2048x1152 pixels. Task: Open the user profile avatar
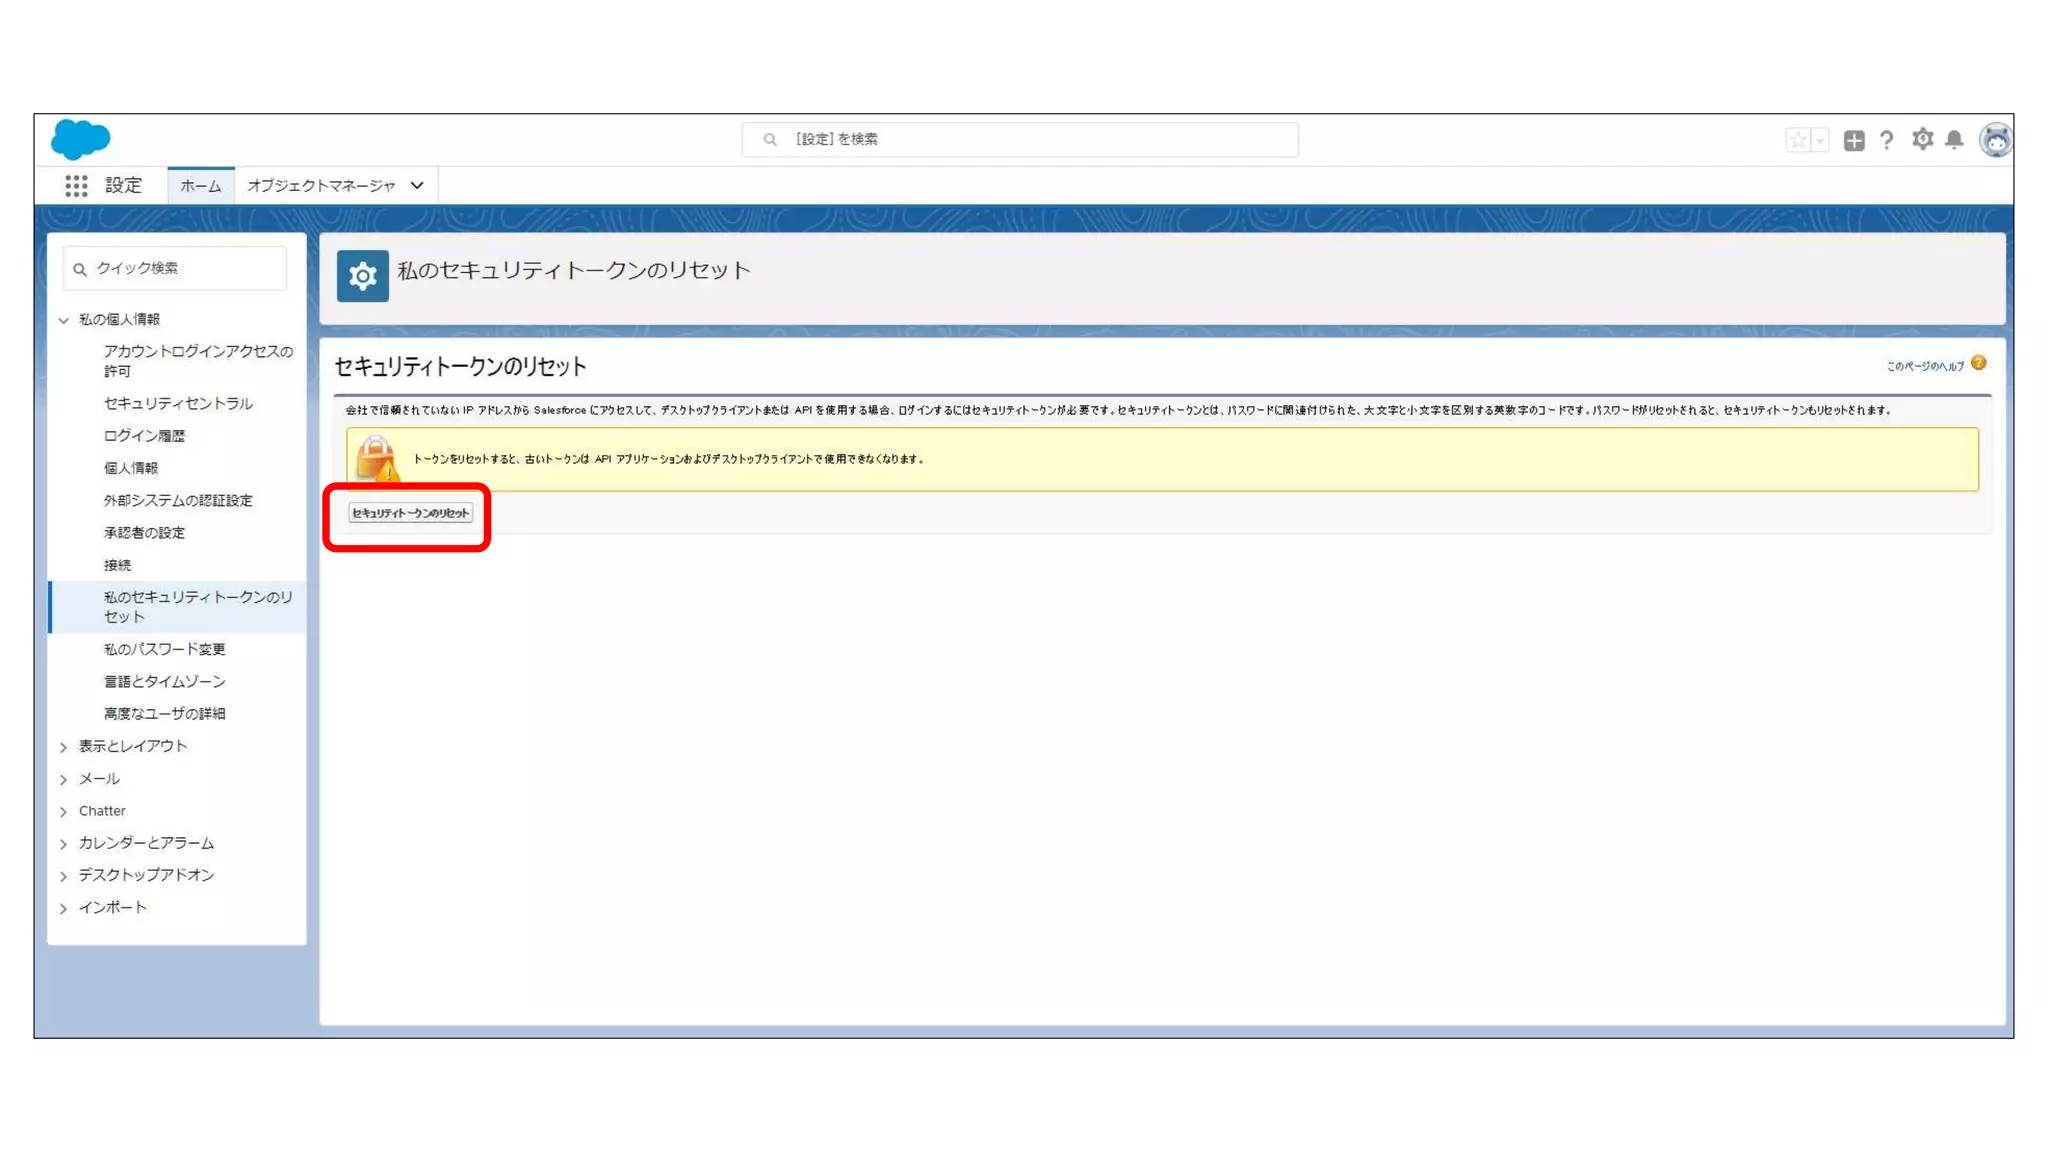pyautogui.click(x=1995, y=140)
